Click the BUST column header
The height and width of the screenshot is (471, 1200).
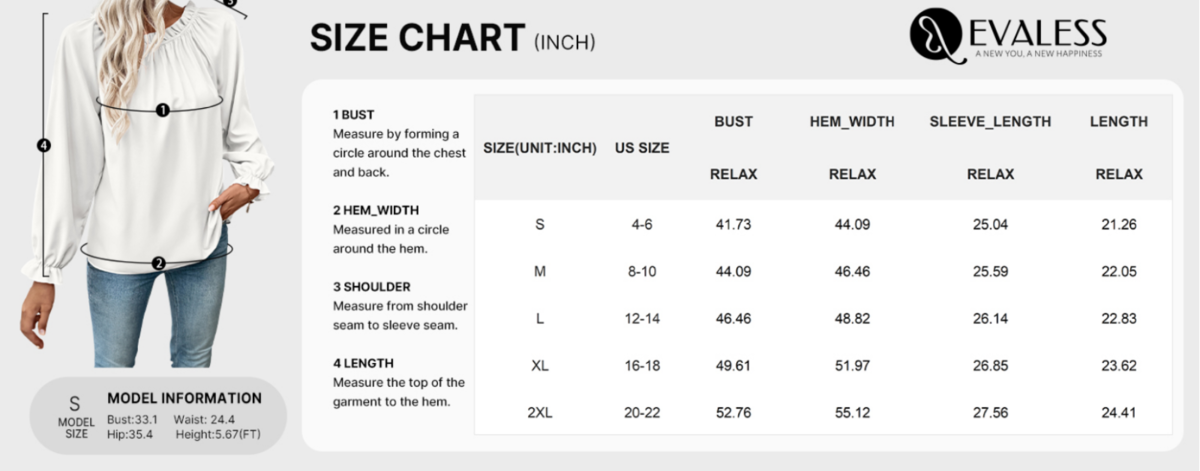(x=733, y=121)
